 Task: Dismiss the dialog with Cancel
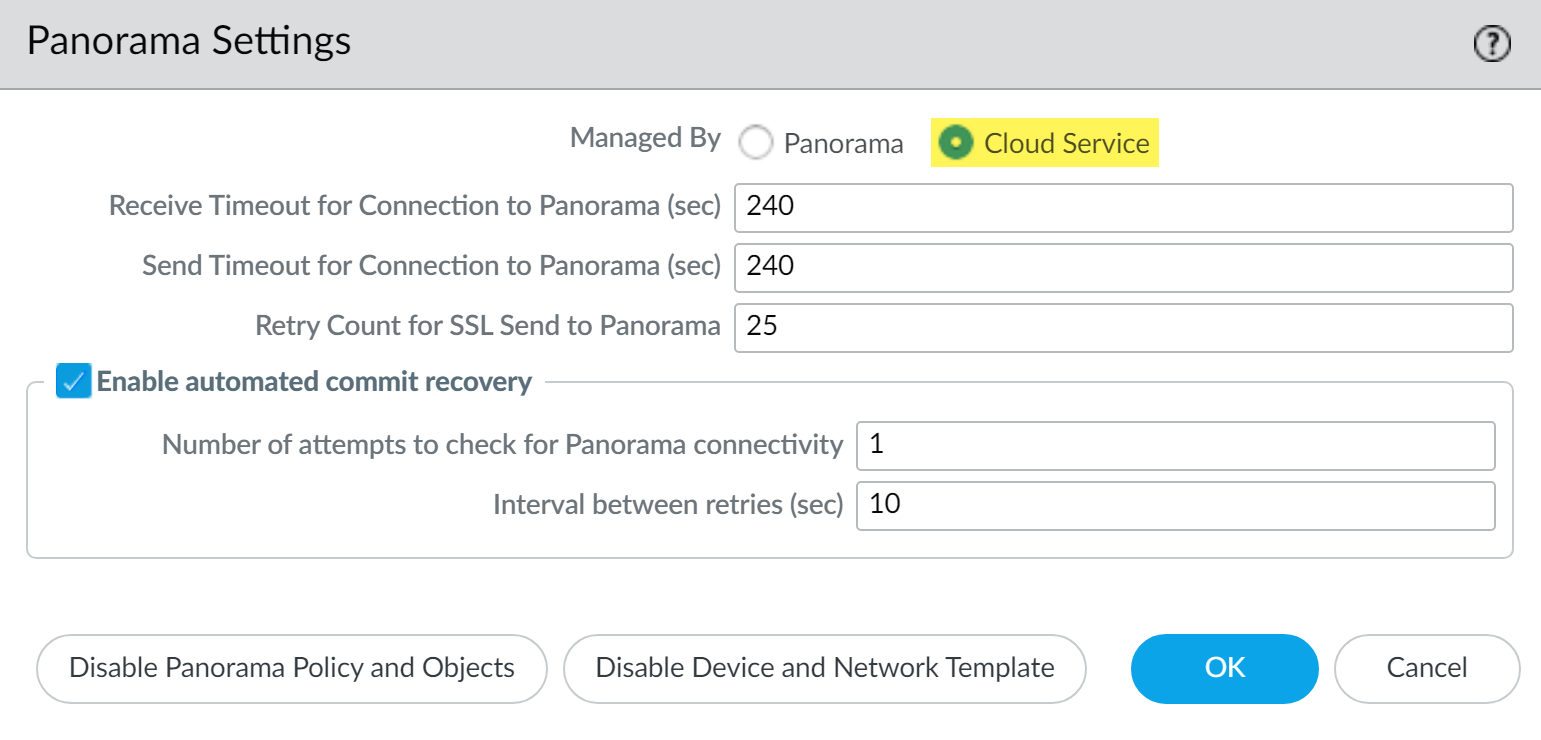1426,668
